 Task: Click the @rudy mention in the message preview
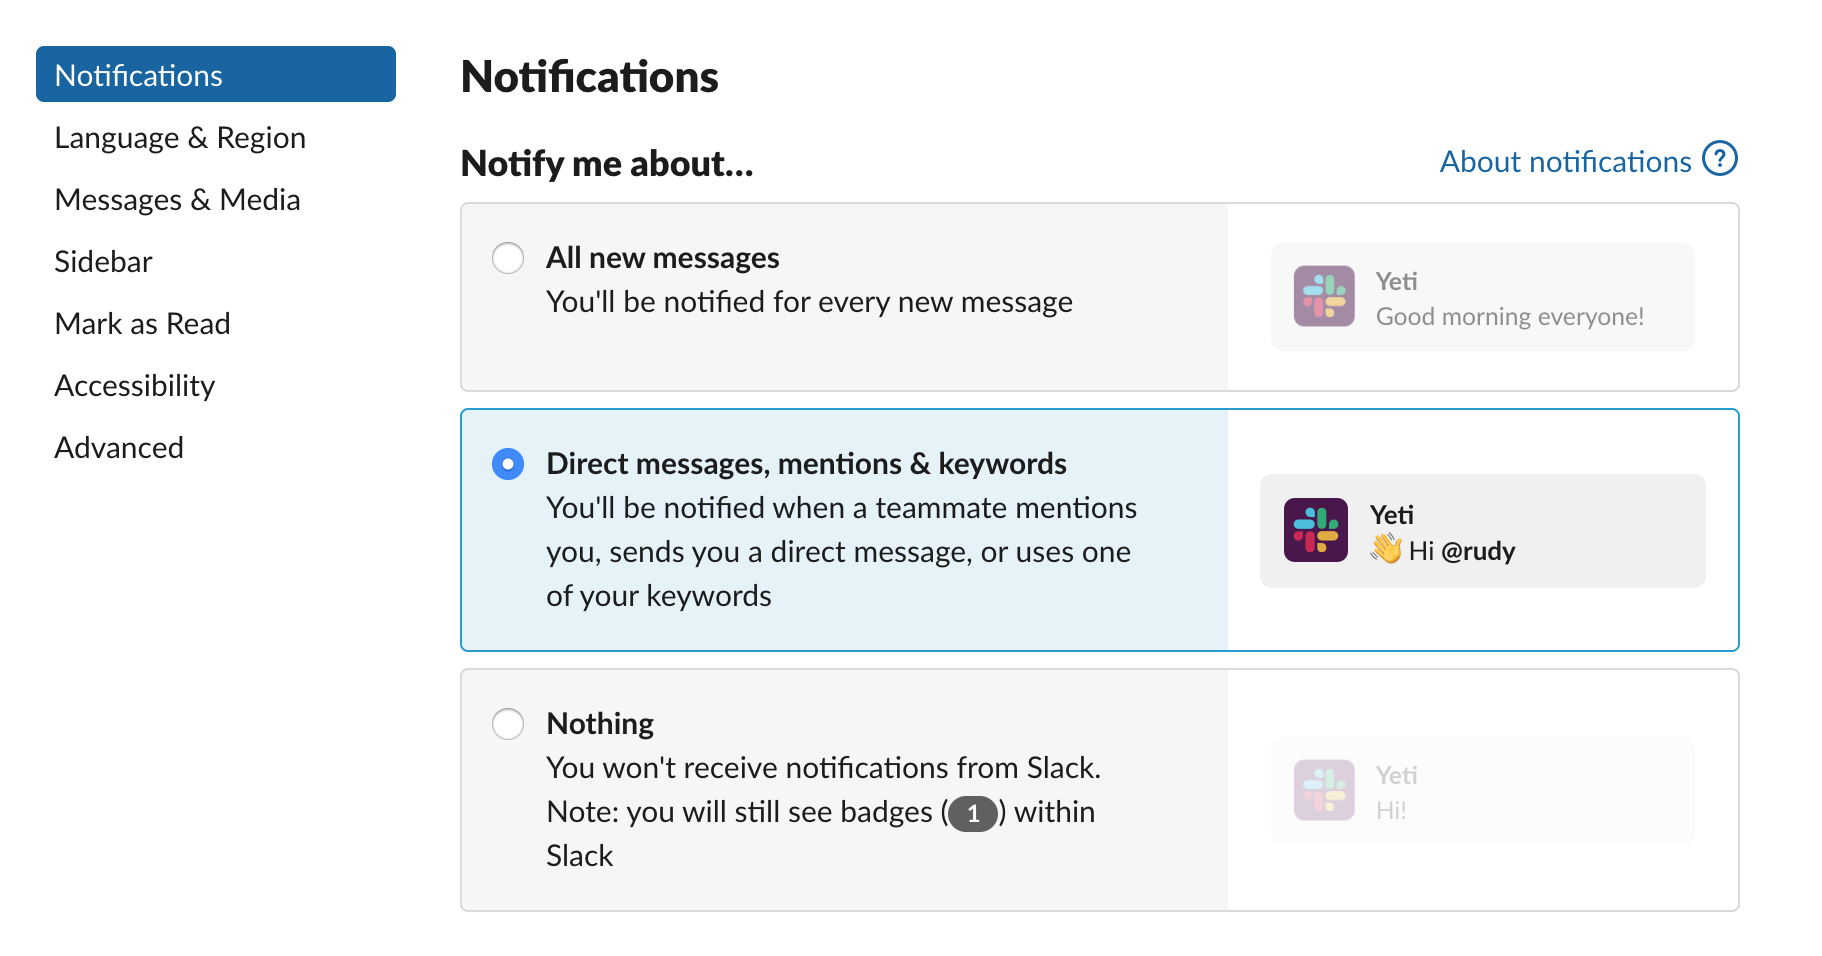click(1478, 551)
